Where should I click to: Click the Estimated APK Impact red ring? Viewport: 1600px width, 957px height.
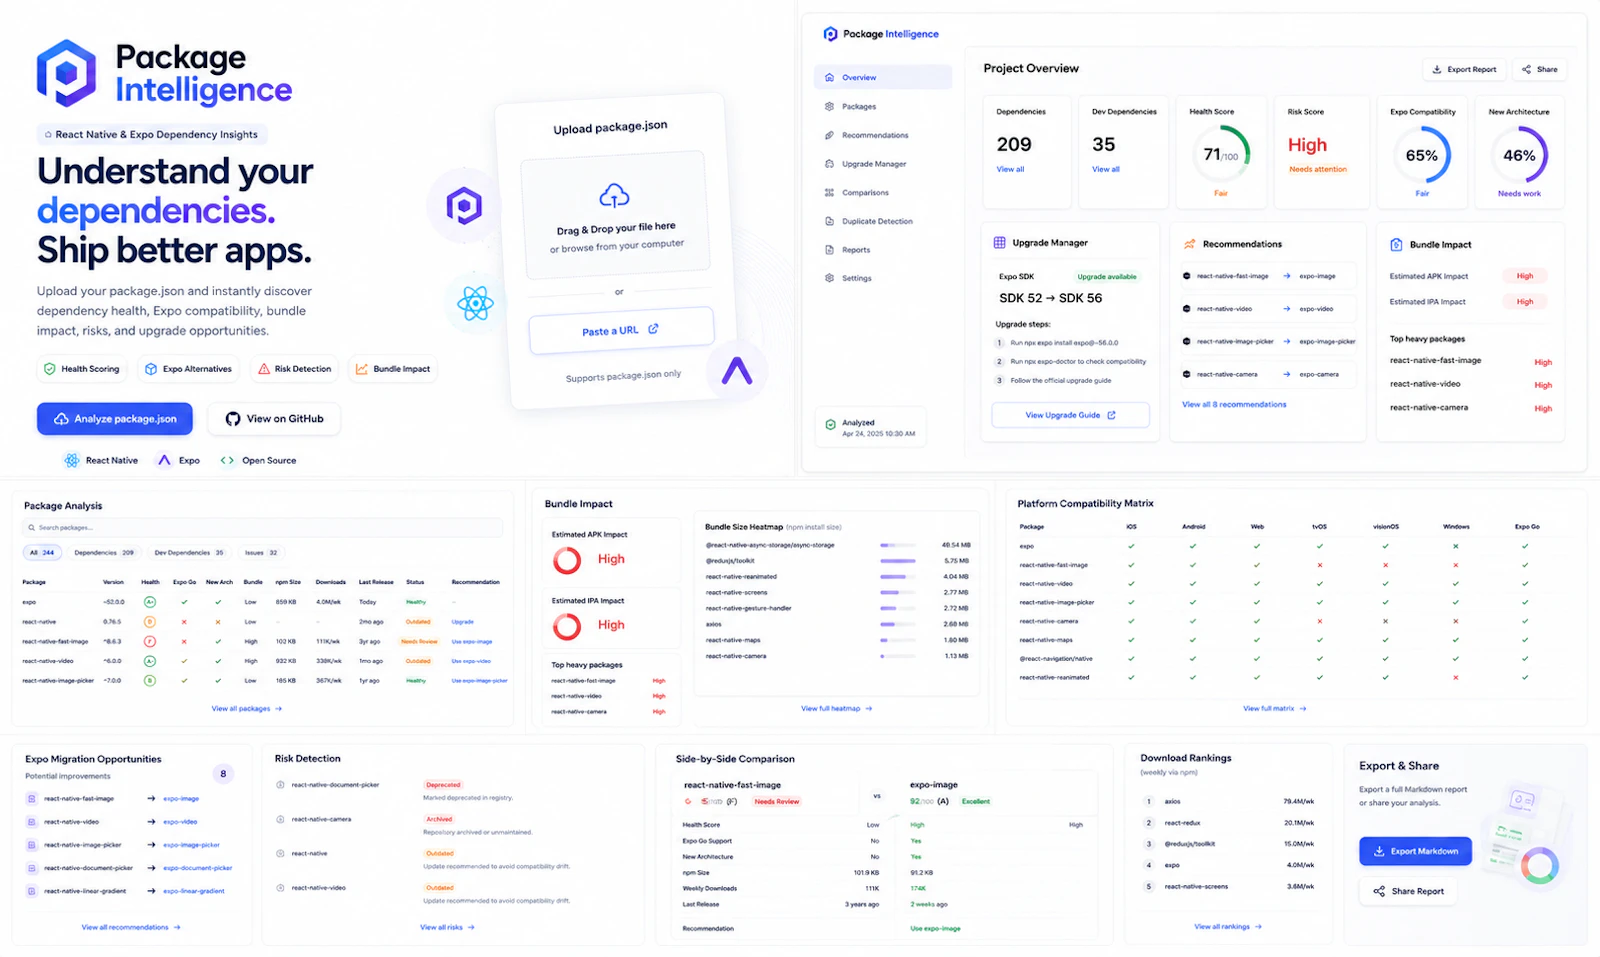[567, 560]
